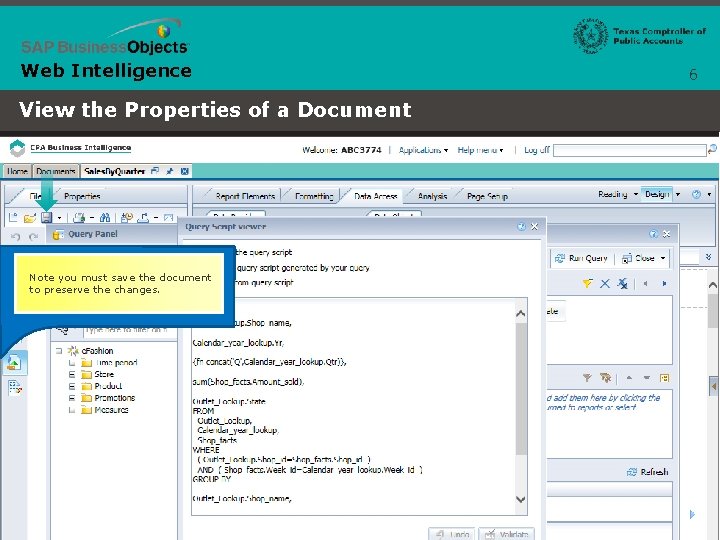Open the Save dropdown arrow

pyautogui.click(x=59, y=218)
